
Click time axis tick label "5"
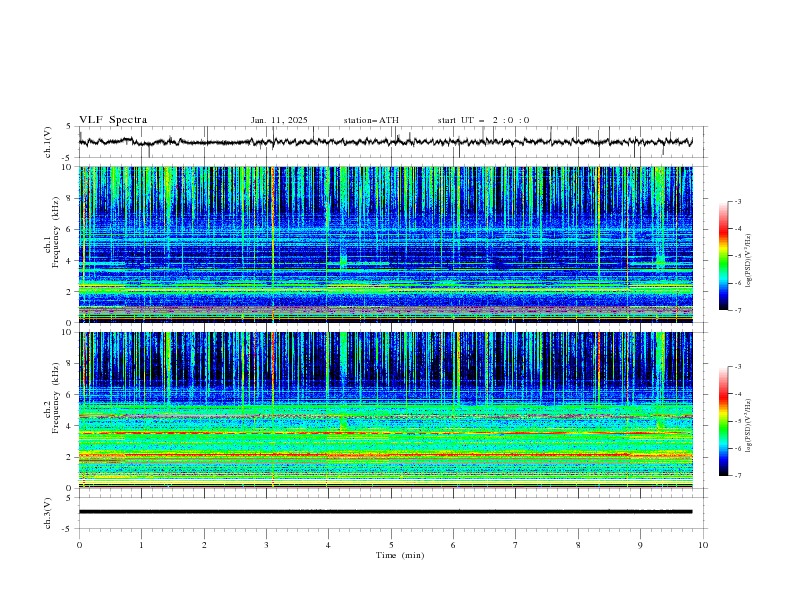[x=391, y=545]
